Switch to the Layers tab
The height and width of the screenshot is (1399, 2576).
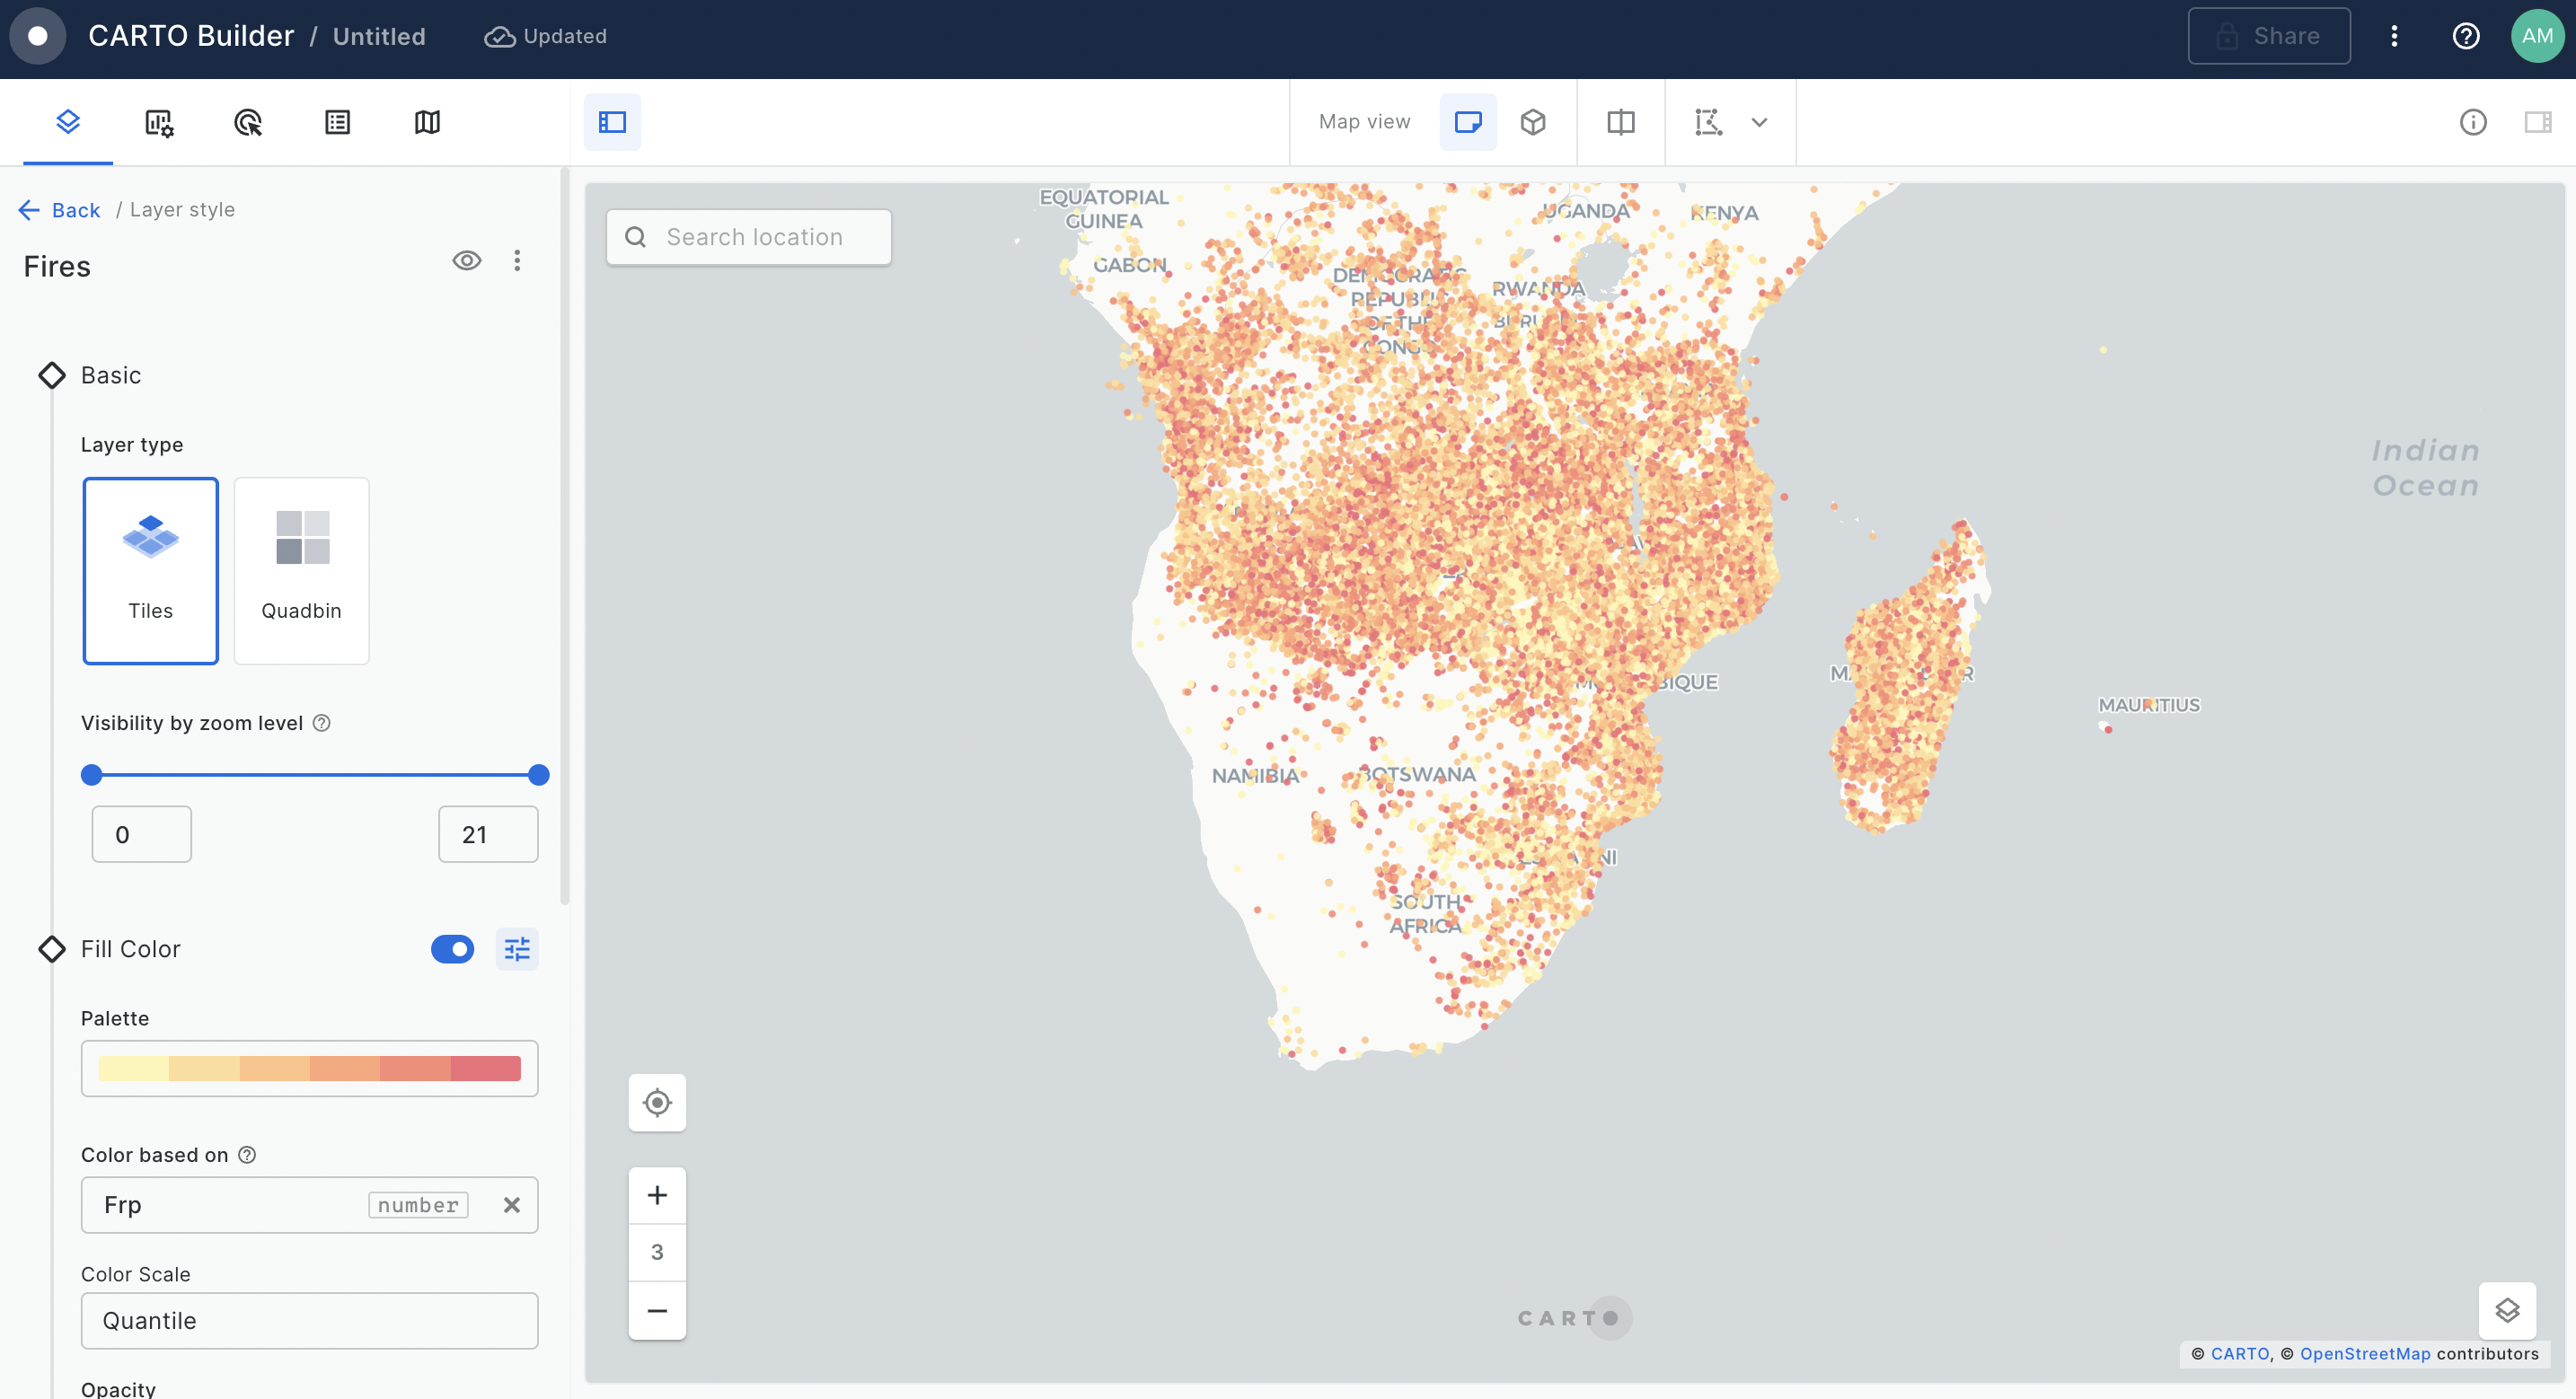click(68, 122)
